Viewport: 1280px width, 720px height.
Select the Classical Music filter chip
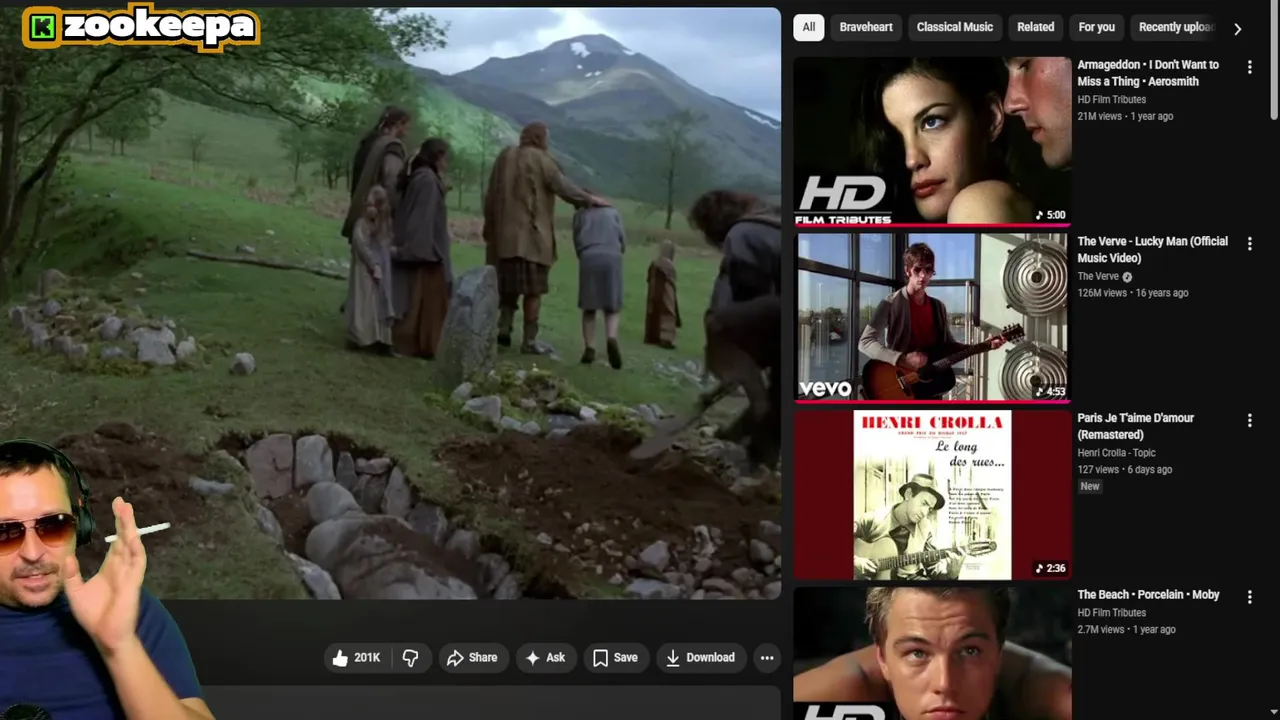(955, 27)
